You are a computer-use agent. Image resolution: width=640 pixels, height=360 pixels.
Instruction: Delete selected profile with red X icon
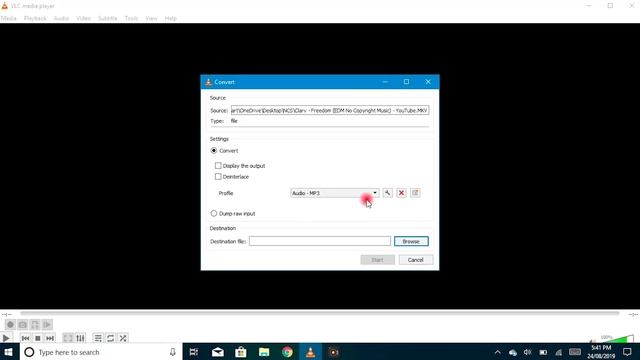tap(401, 193)
